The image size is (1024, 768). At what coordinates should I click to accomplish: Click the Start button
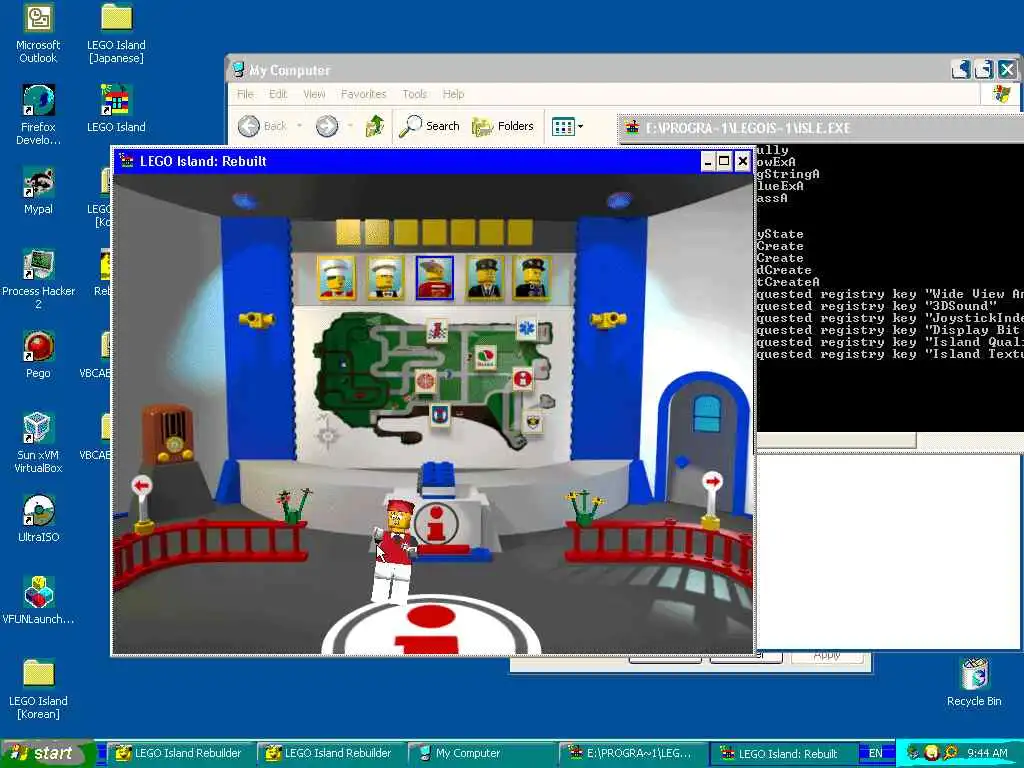pos(48,753)
